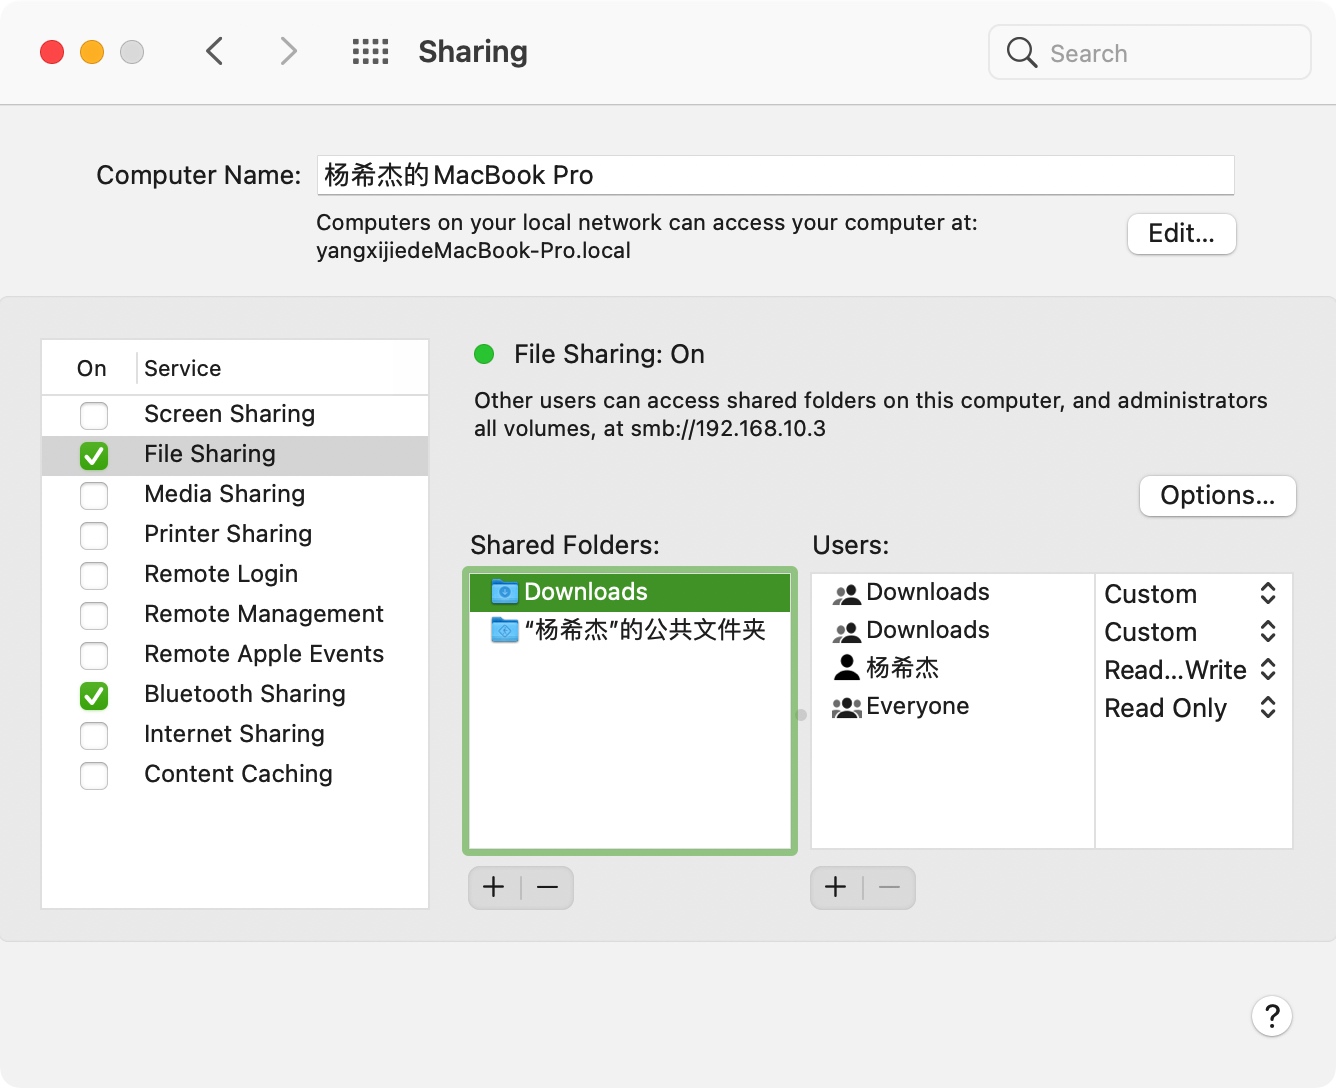Open the Options... button
This screenshot has width=1336, height=1088.
tap(1217, 496)
